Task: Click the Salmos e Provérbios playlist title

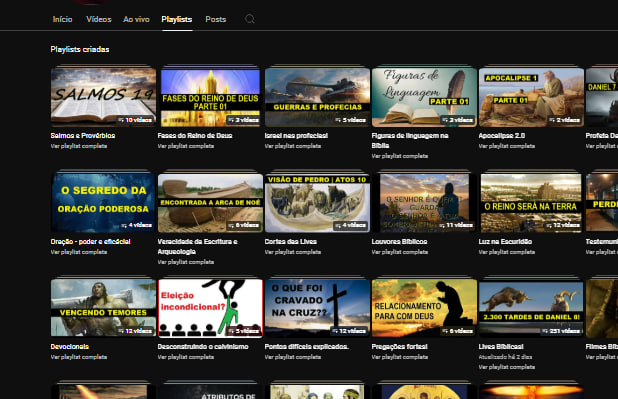Action: 83,136
